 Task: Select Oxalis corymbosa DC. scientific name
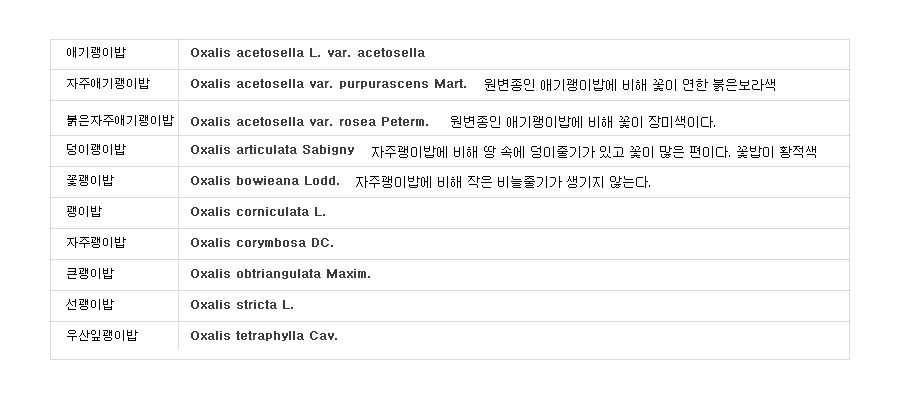(262, 243)
